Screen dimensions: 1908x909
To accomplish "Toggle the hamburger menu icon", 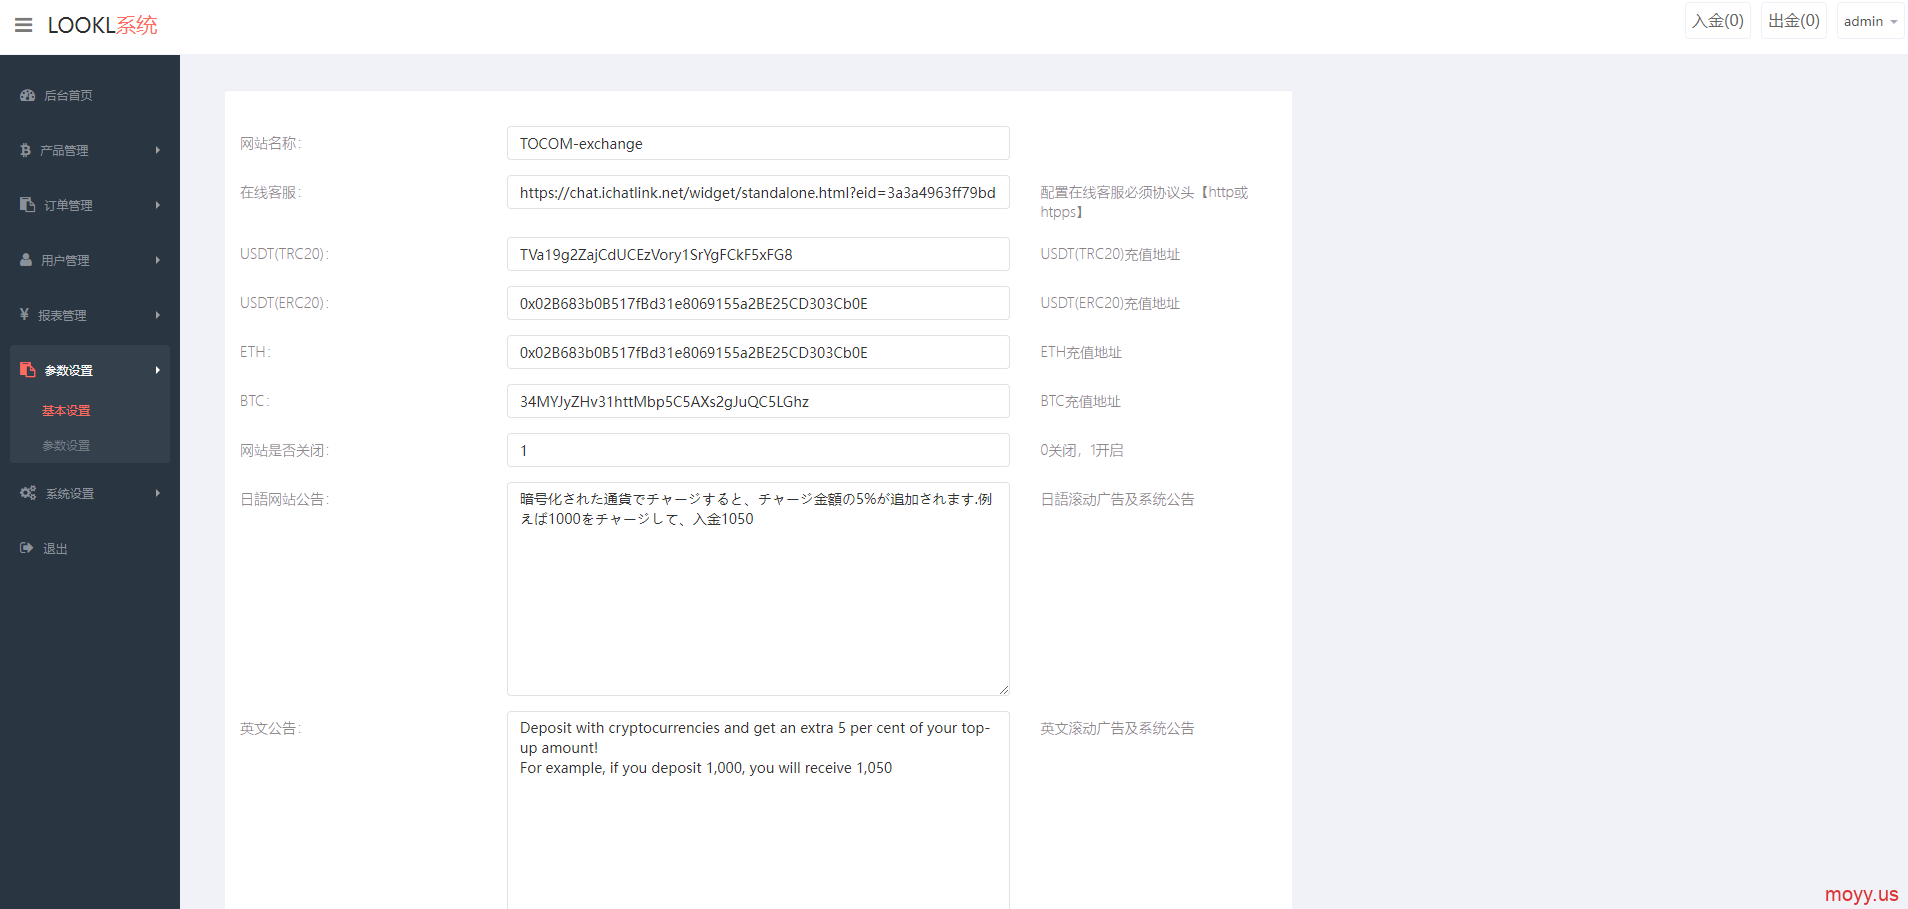I will pos(24,25).
